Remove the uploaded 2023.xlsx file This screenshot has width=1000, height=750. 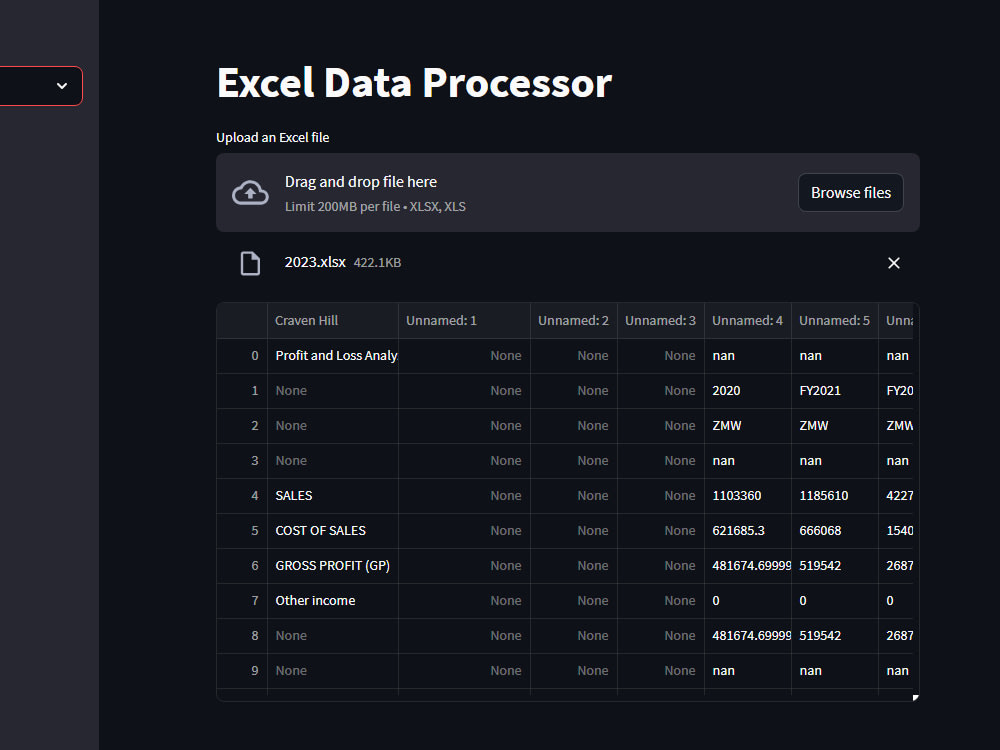[893, 262]
